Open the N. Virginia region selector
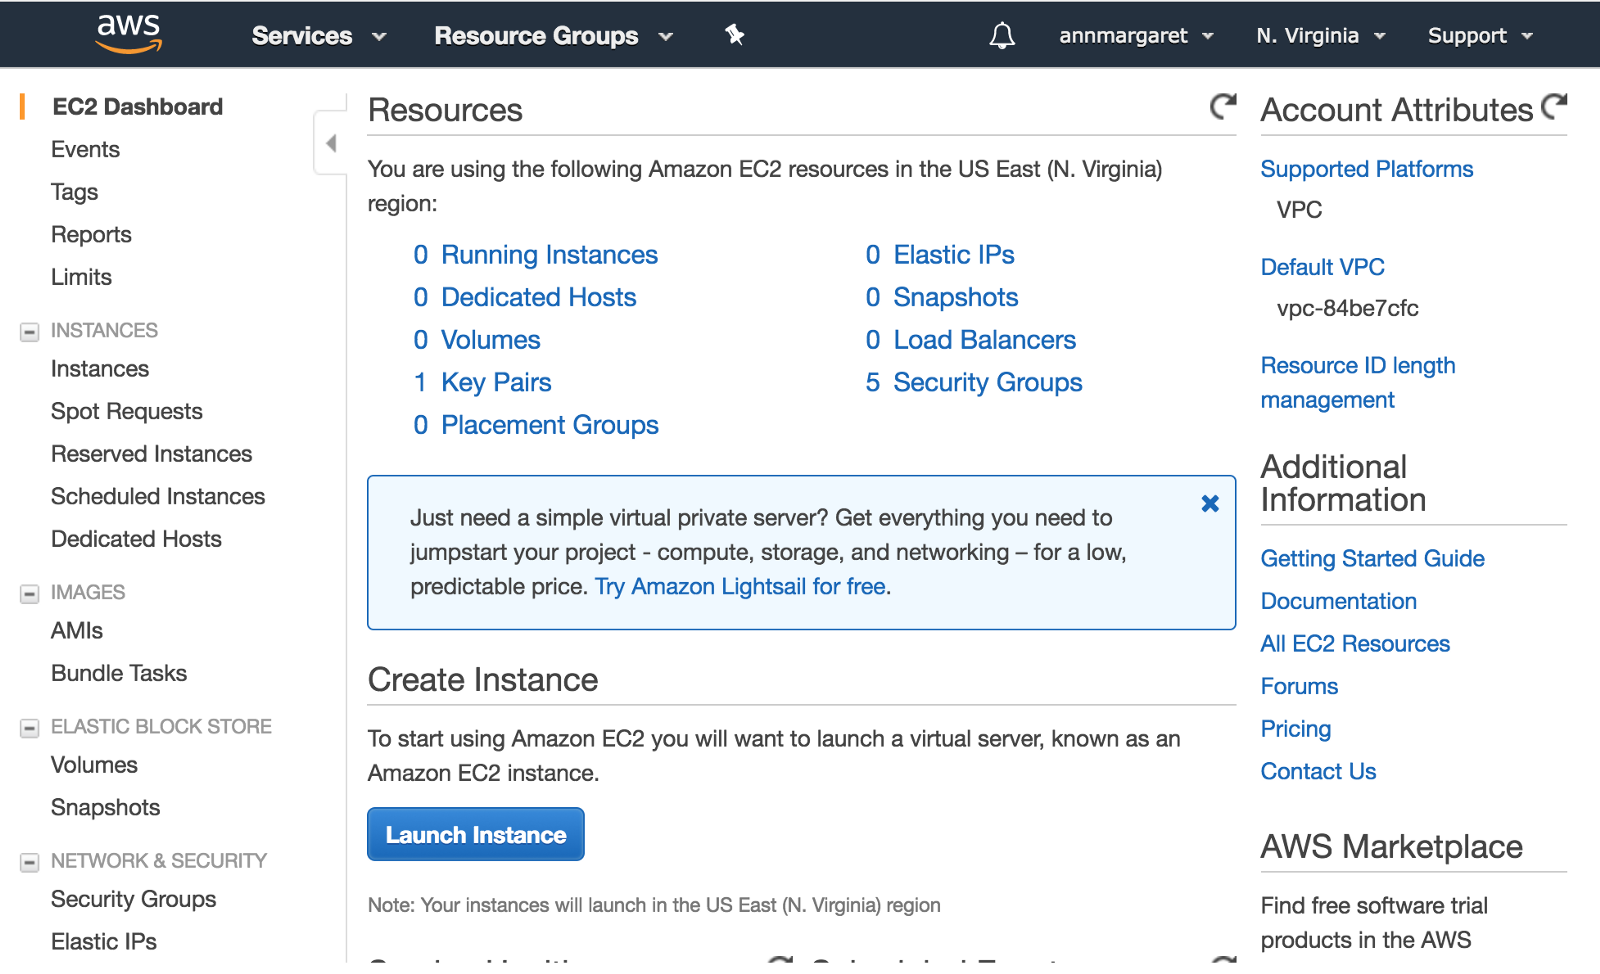1600x974 pixels. (1320, 36)
